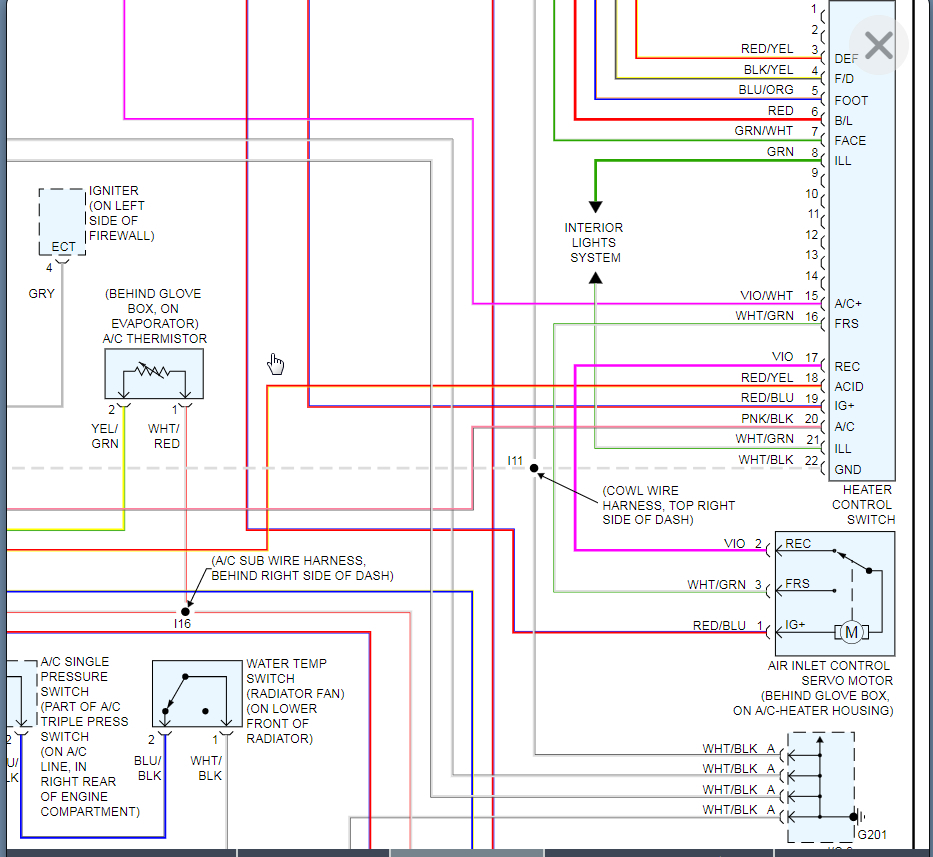Click the green arrow above Interior Lights System
The height and width of the screenshot is (857, 933).
point(596,207)
